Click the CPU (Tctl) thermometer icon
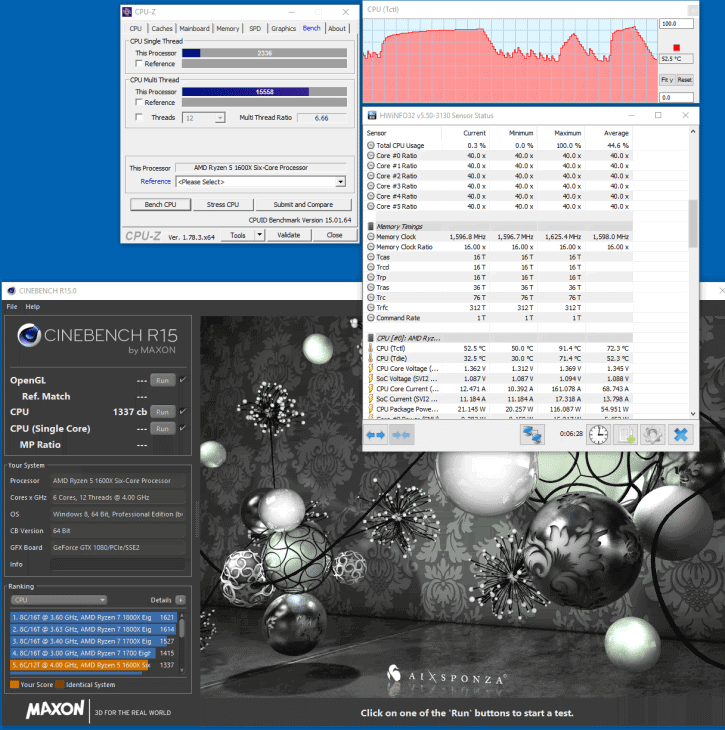The width and height of the screenshot is (725, 730). click(x=371, y=348)
